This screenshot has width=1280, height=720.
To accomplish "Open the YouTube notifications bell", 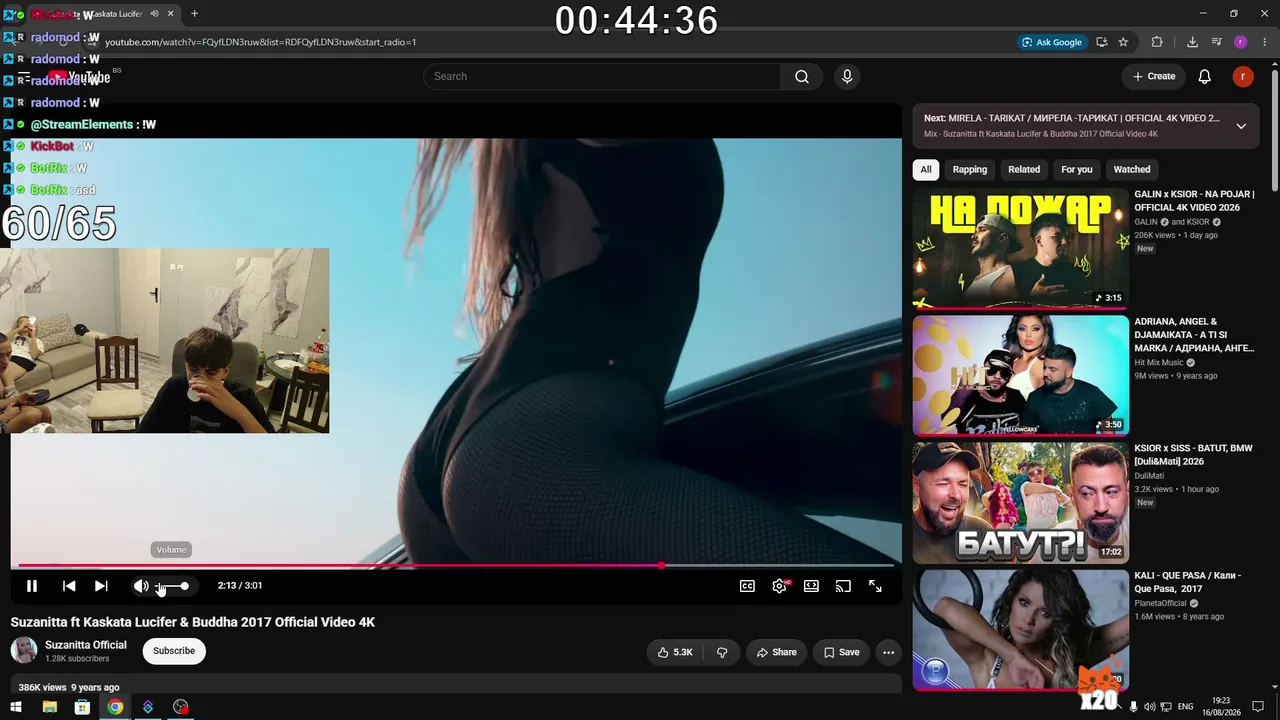I will 1205,76.
